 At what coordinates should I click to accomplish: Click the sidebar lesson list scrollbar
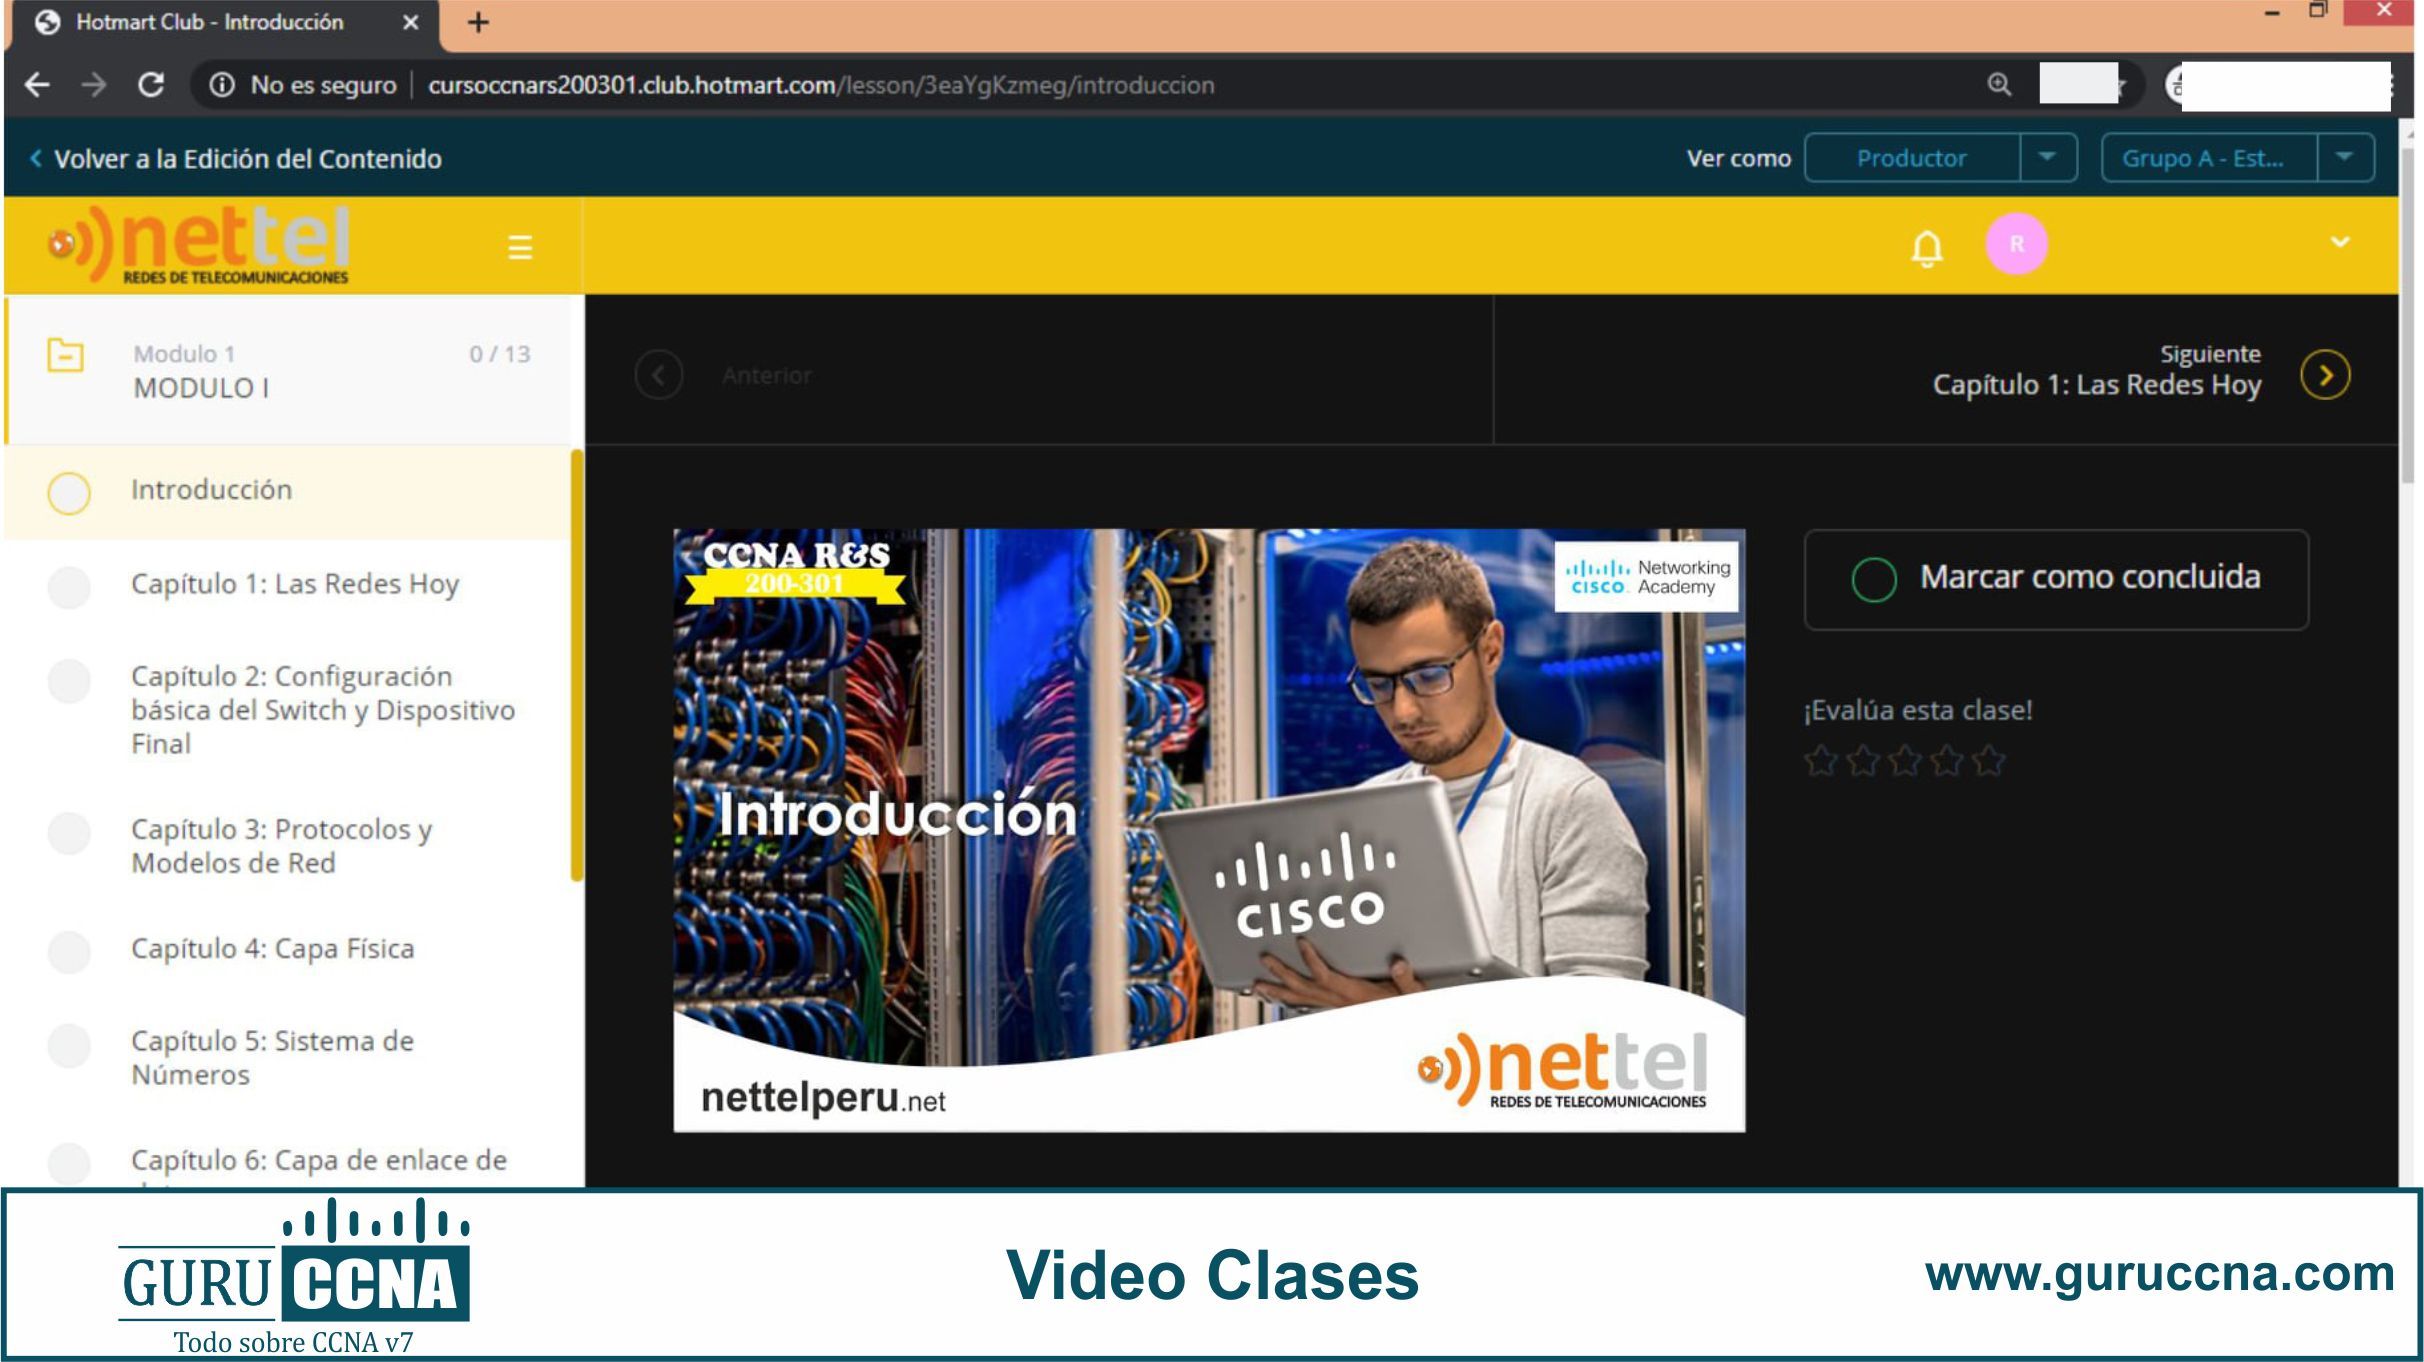[x=577, y=666]
